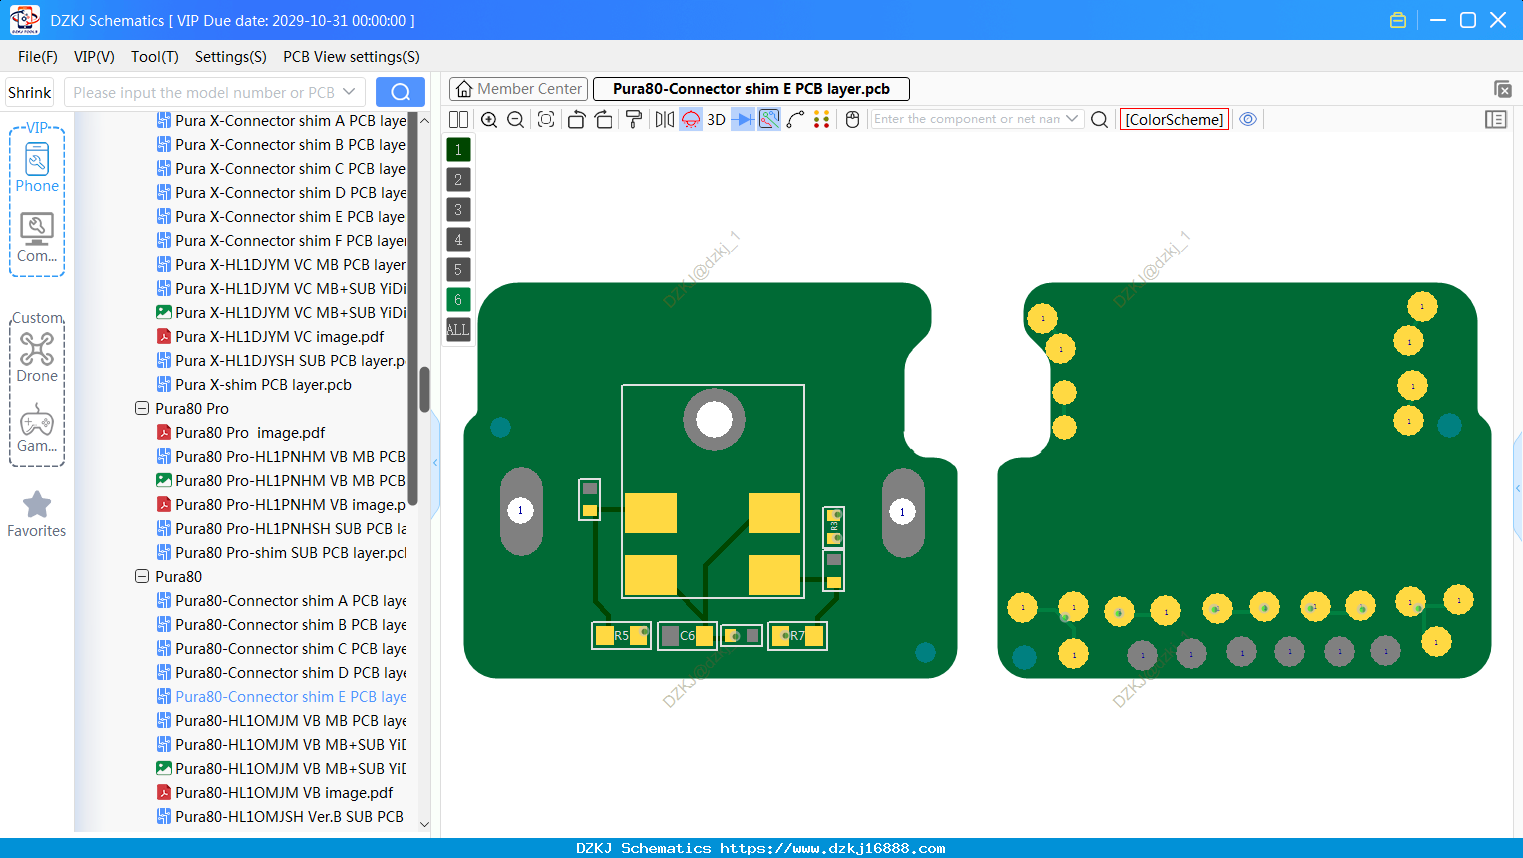Open the ColorScheme settings

pos(1174,119)
